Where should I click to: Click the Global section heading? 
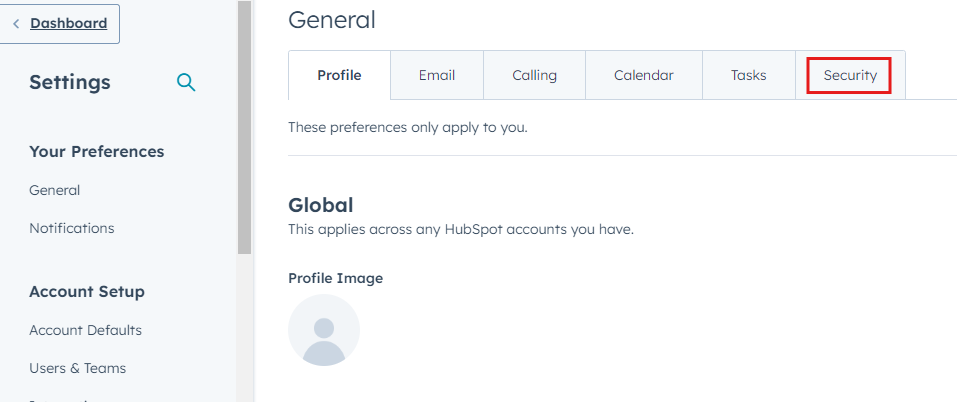321,205
